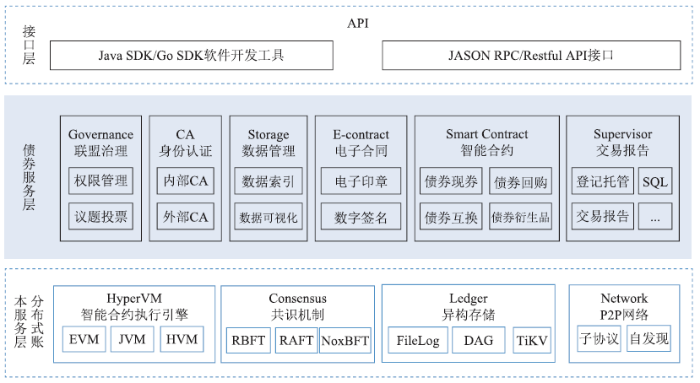Select the 债券衍生品 box
The width and height of the screenshot is (700, 383).
pos(521,216)
